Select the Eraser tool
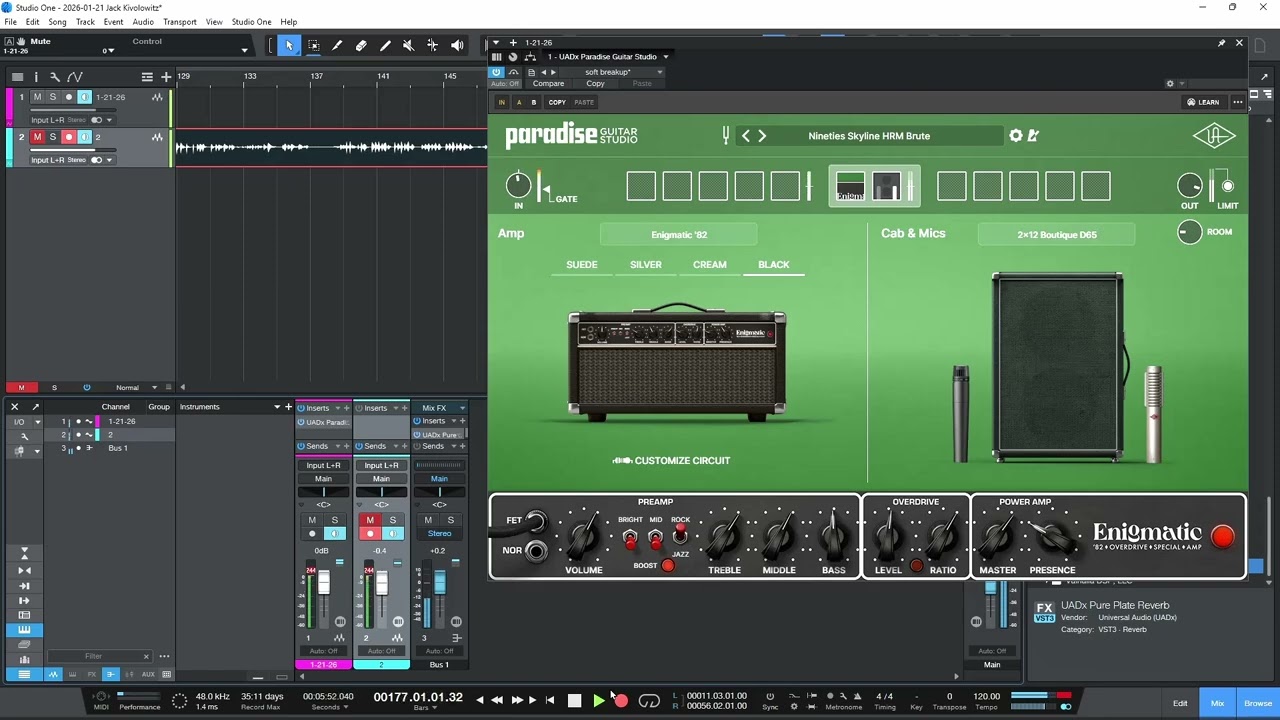Viewport: 1280px width, 720px height. pyautogui.click(x=361, y=45)
